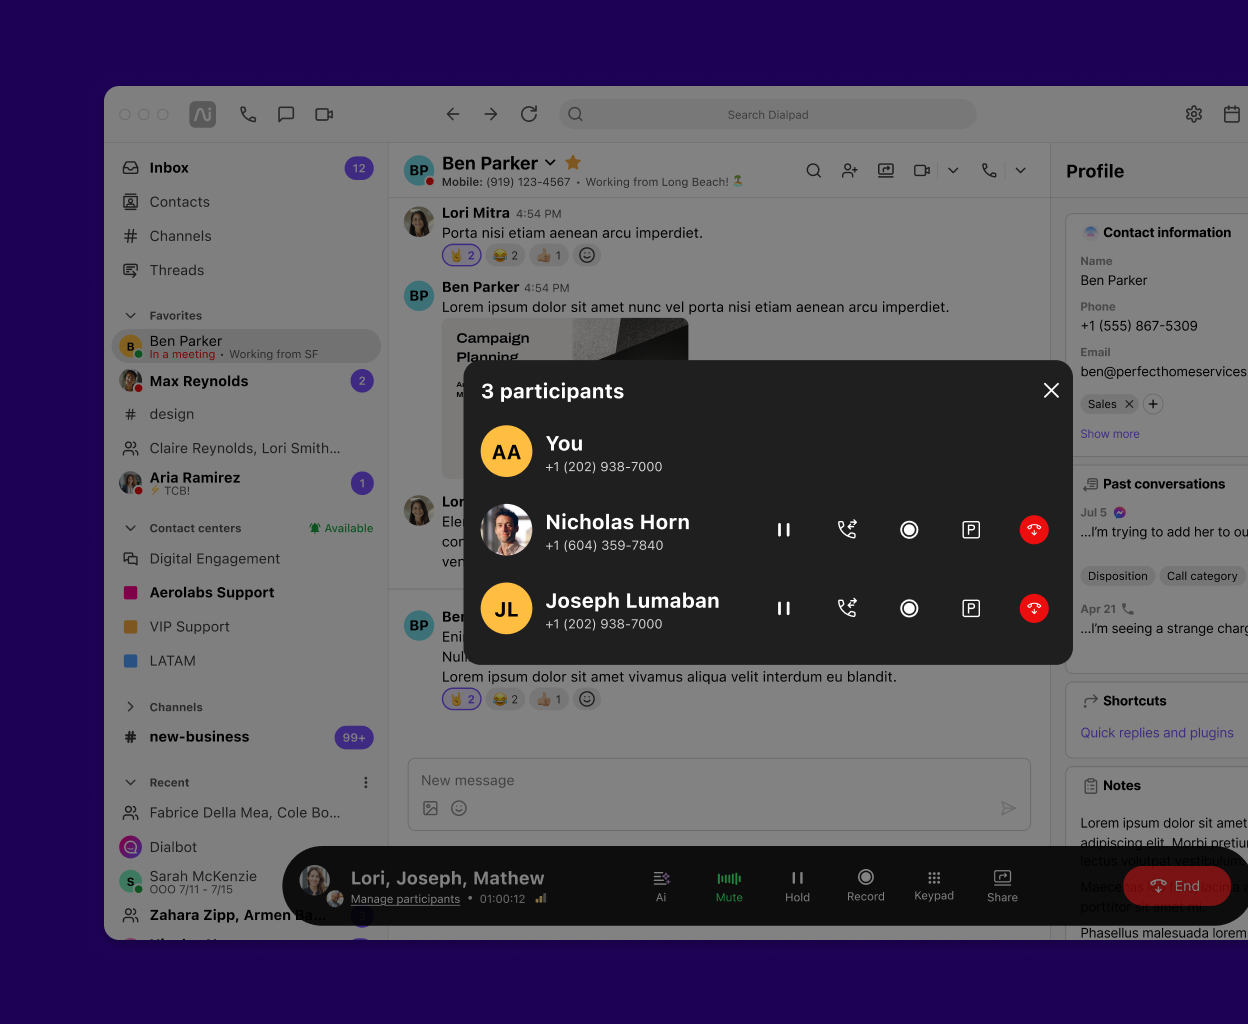Expand the Channels section in the sidebar

(x=131, y=707)
